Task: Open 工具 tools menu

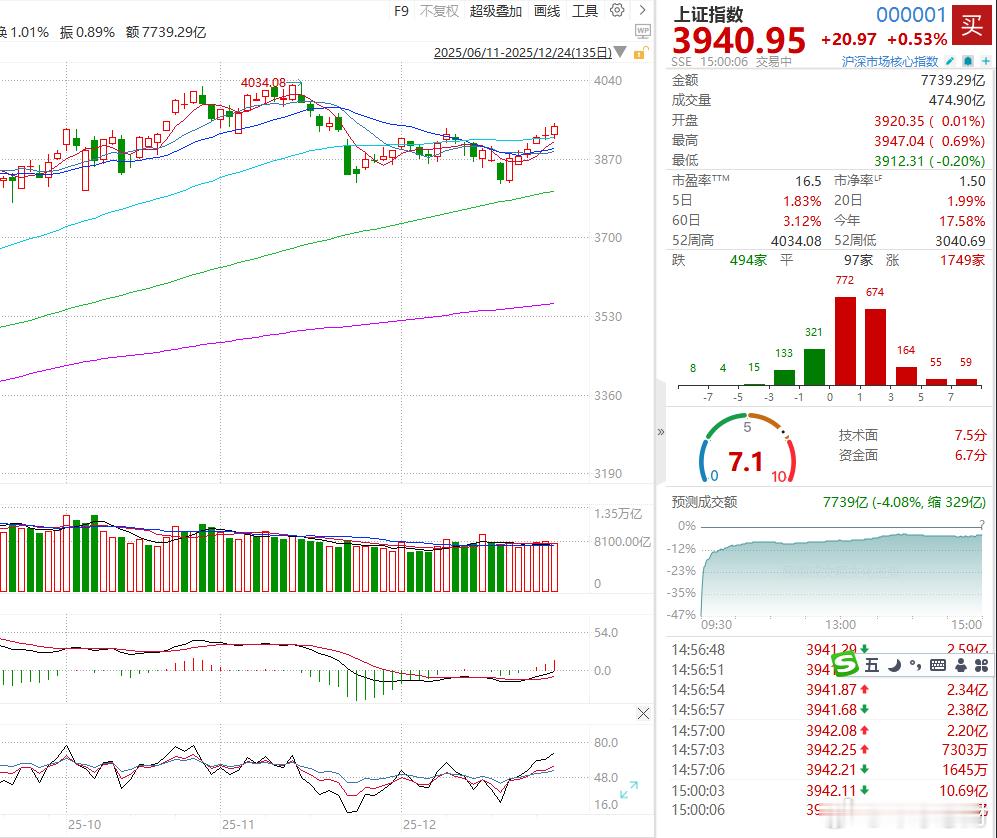Action: 585,11
